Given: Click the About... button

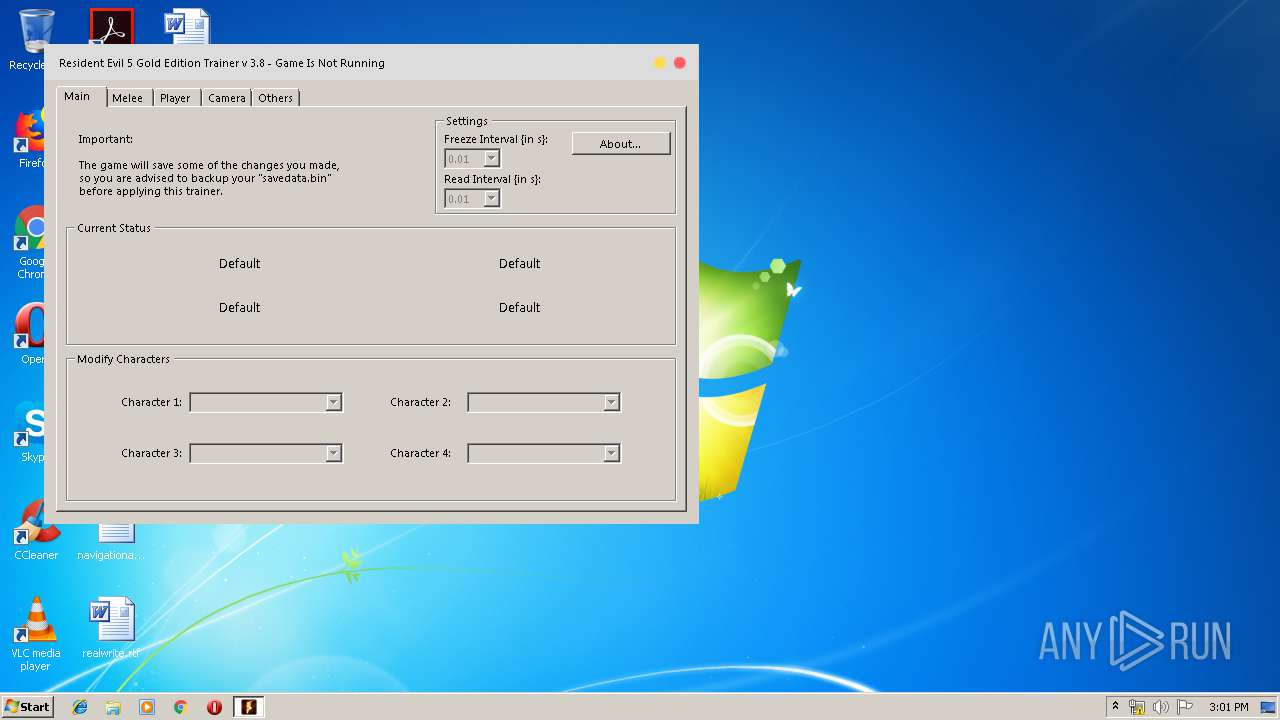Looking at the screenshot, I should click(620, 144).
